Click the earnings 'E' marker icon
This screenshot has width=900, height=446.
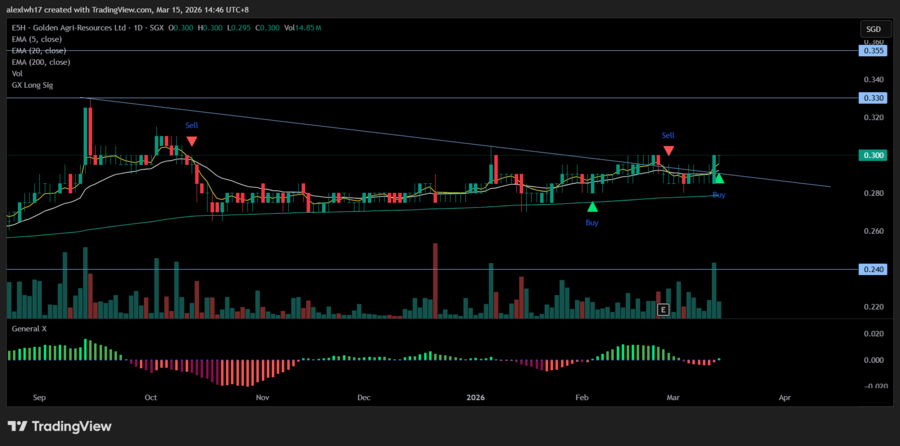(x=662, y=310)
